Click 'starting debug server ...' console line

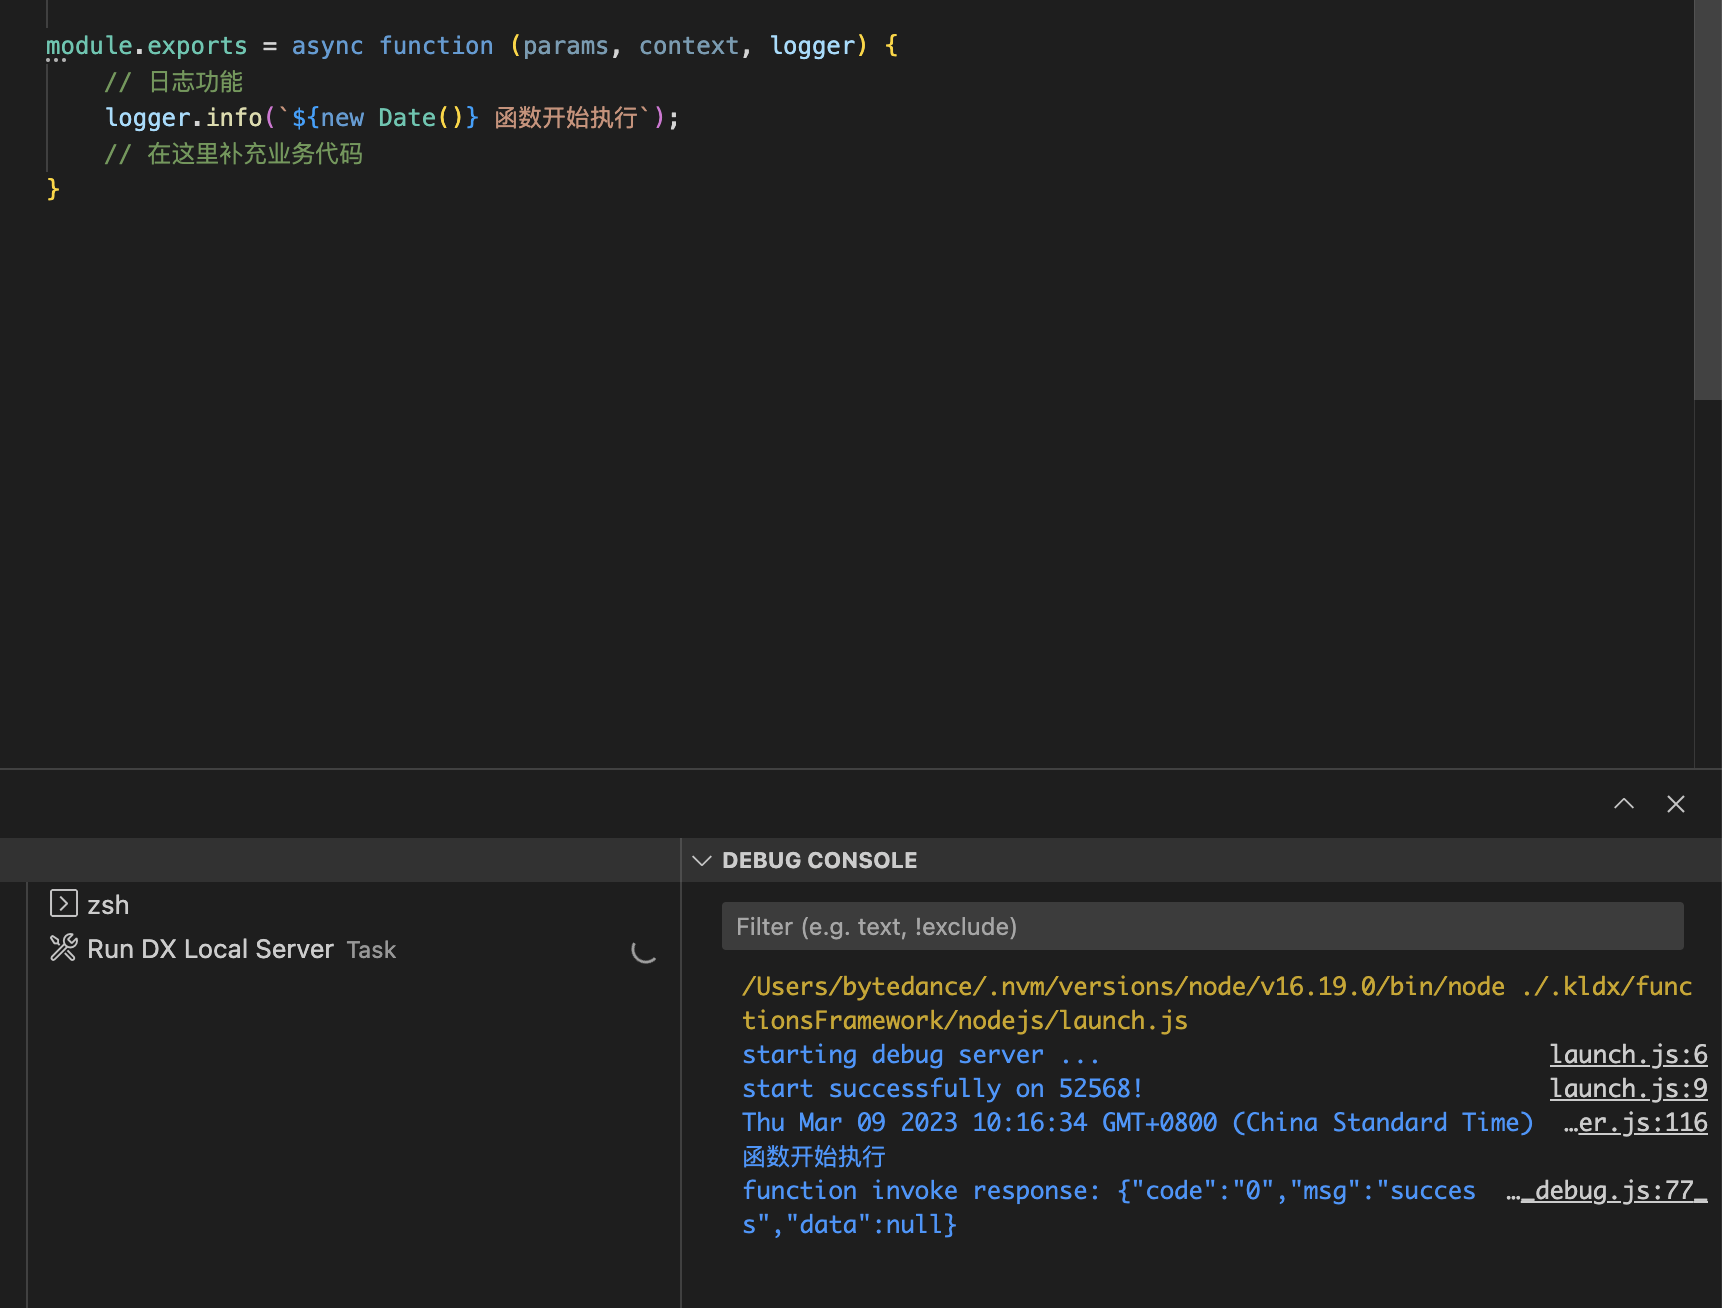click(920, 1054)
